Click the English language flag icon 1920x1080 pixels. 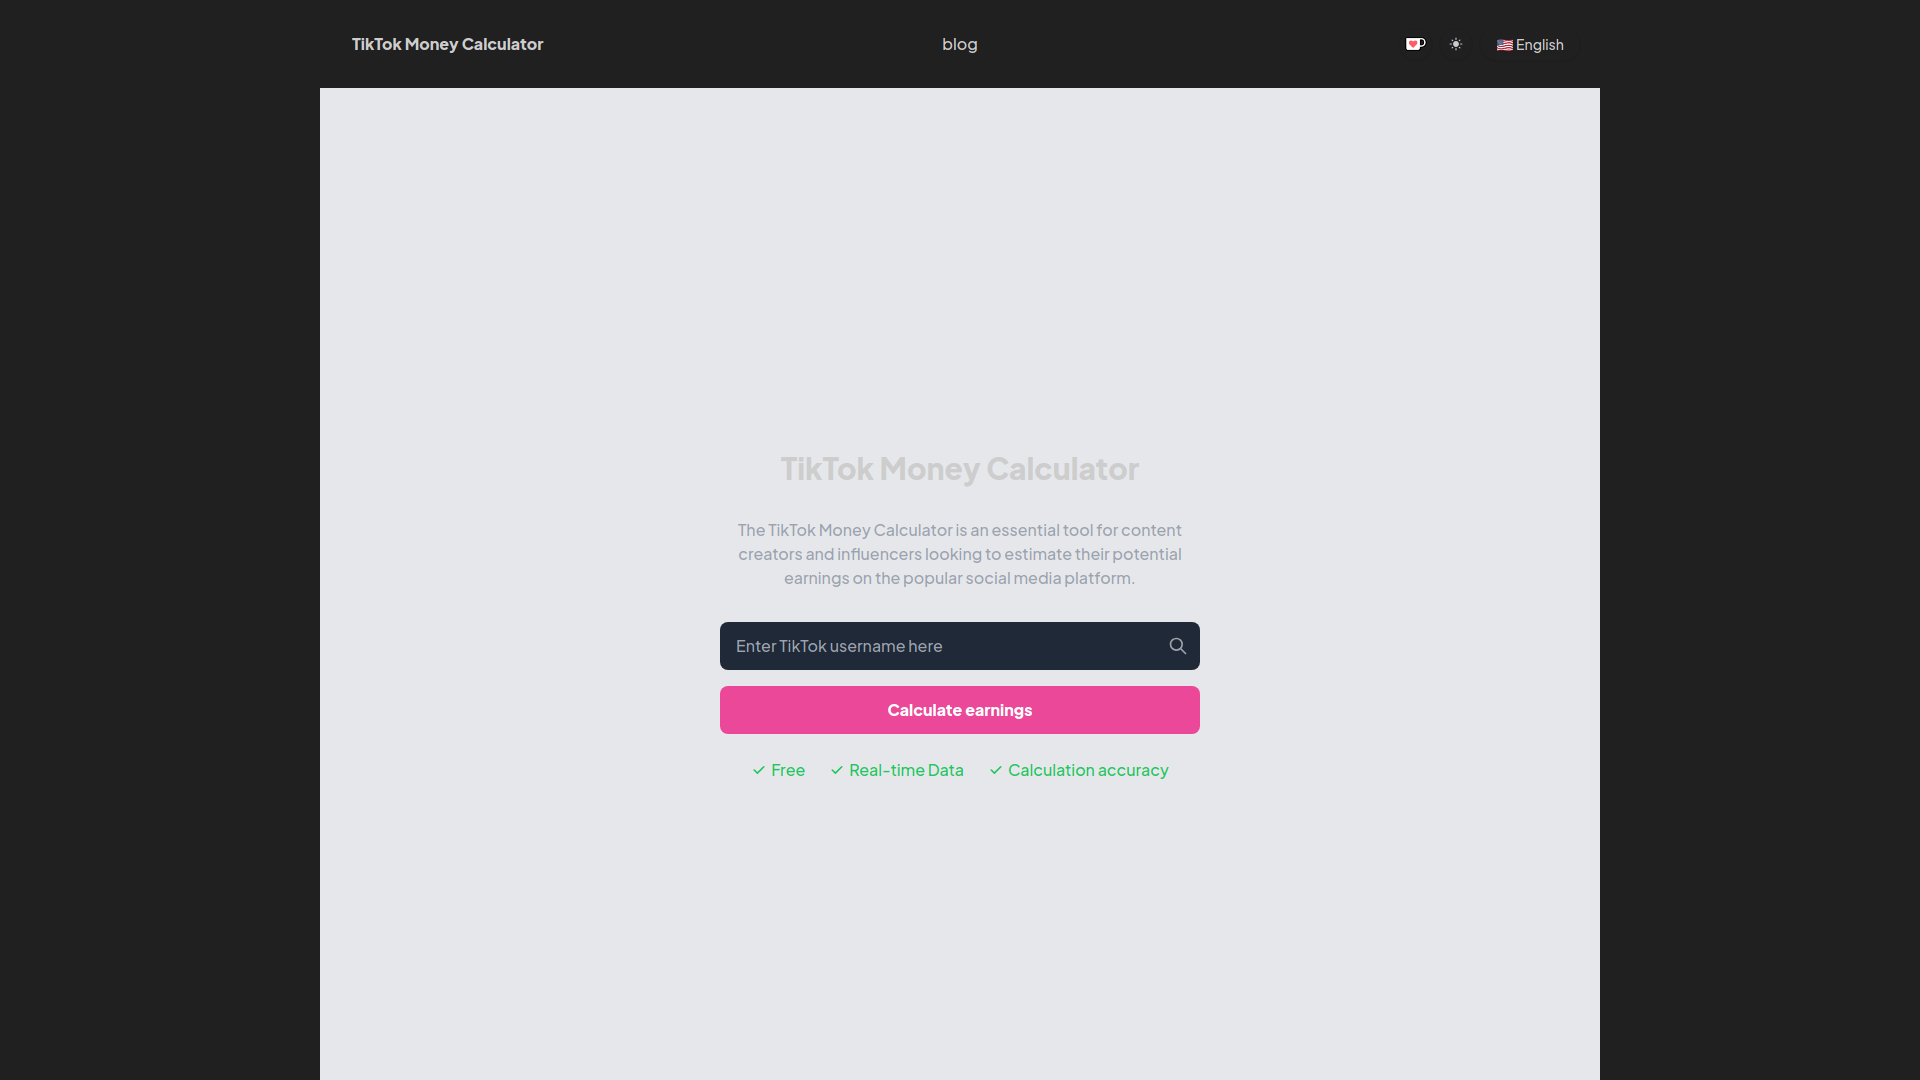pos(1505,44)
